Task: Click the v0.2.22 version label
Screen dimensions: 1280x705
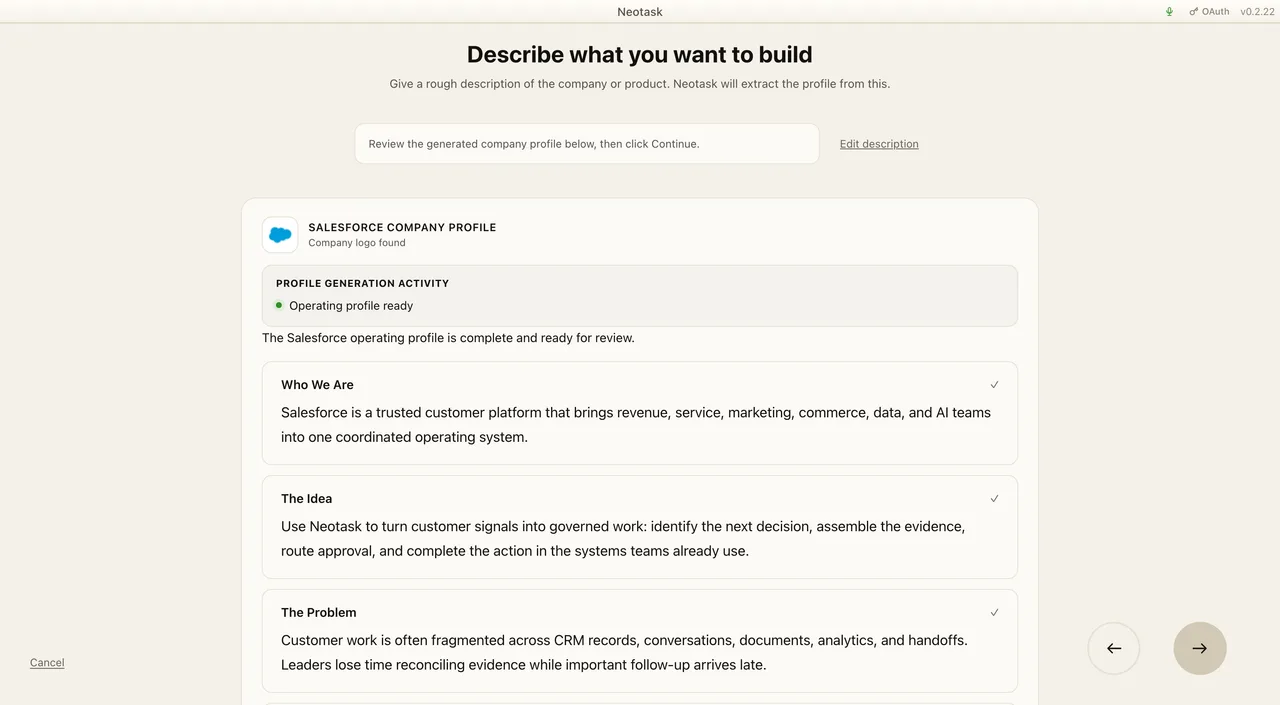Action: 1257,12
